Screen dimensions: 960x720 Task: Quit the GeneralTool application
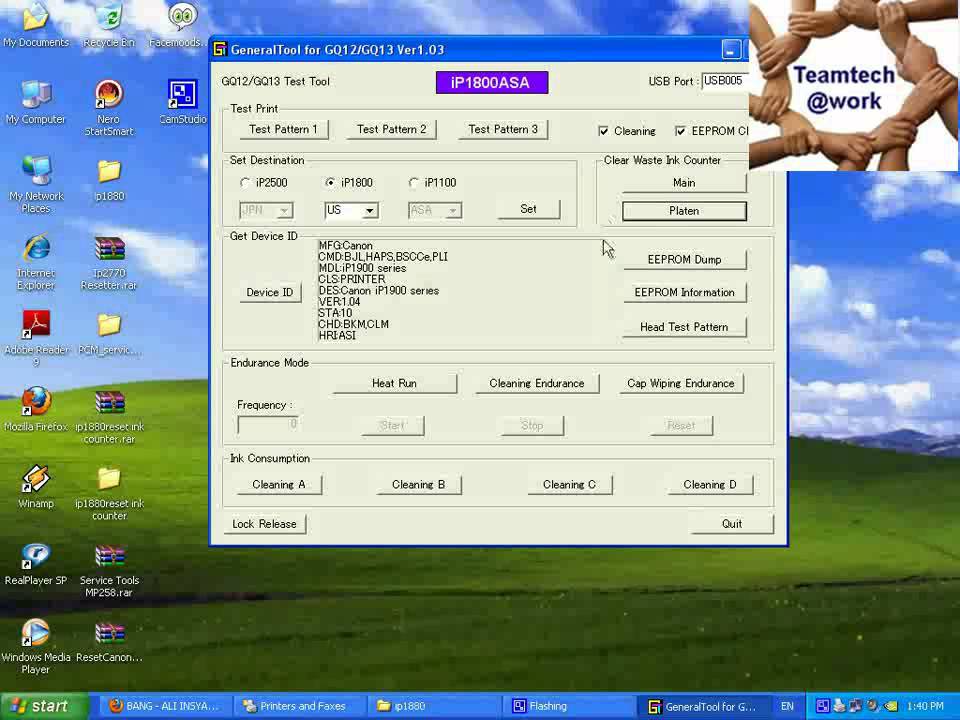732,524
